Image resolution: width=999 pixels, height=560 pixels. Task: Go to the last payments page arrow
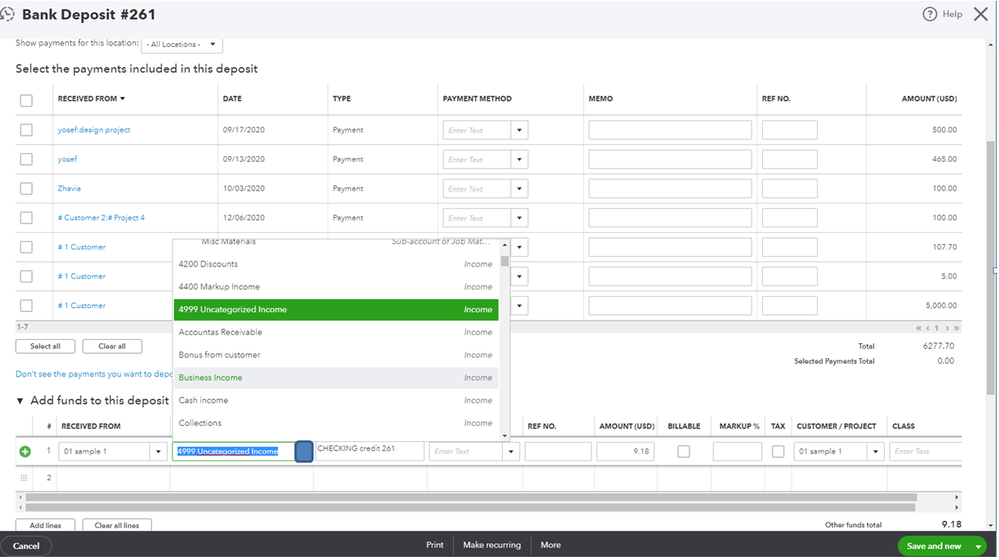tap(956, 328)
